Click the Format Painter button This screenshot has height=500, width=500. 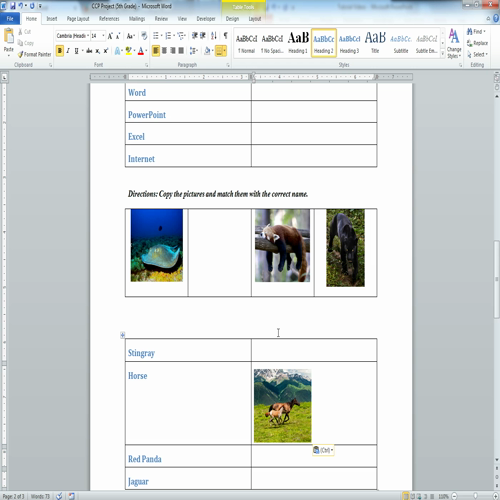pos(34,54)
